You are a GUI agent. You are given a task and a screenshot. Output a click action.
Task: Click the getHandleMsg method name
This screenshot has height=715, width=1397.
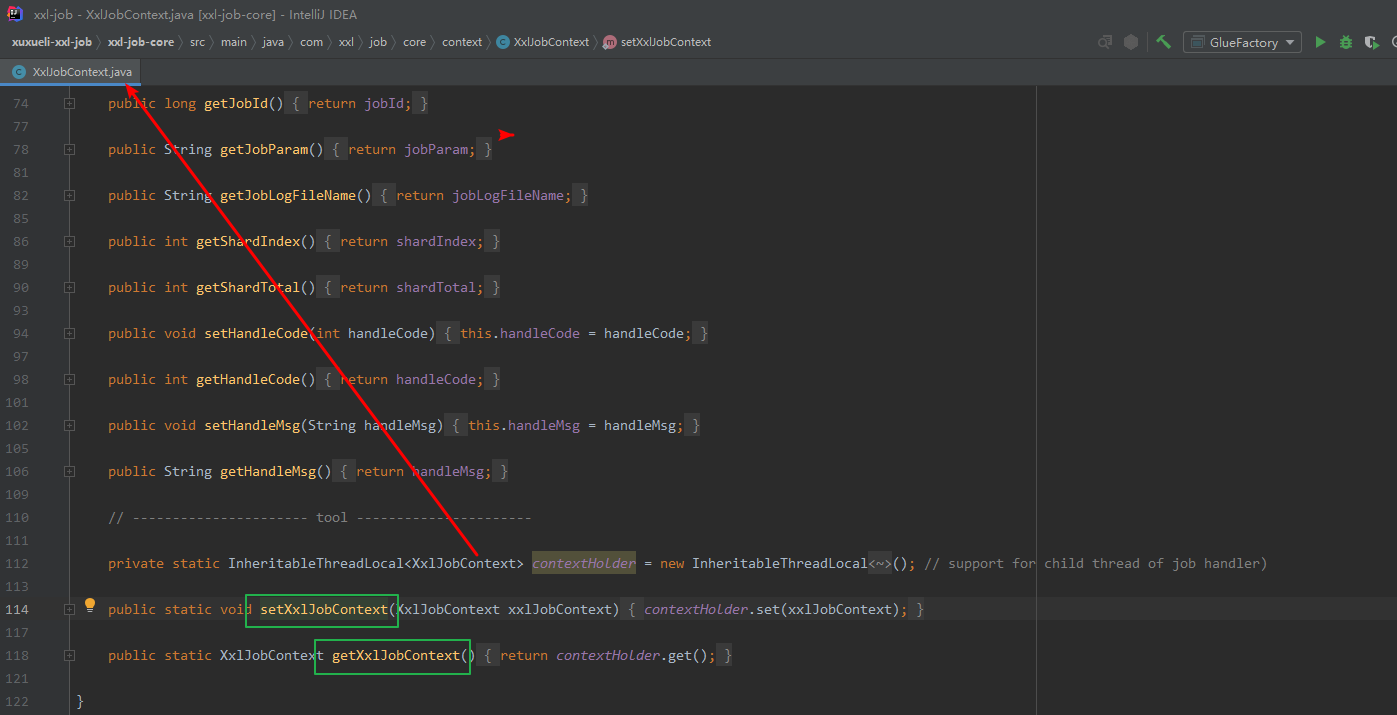[268, 471]
